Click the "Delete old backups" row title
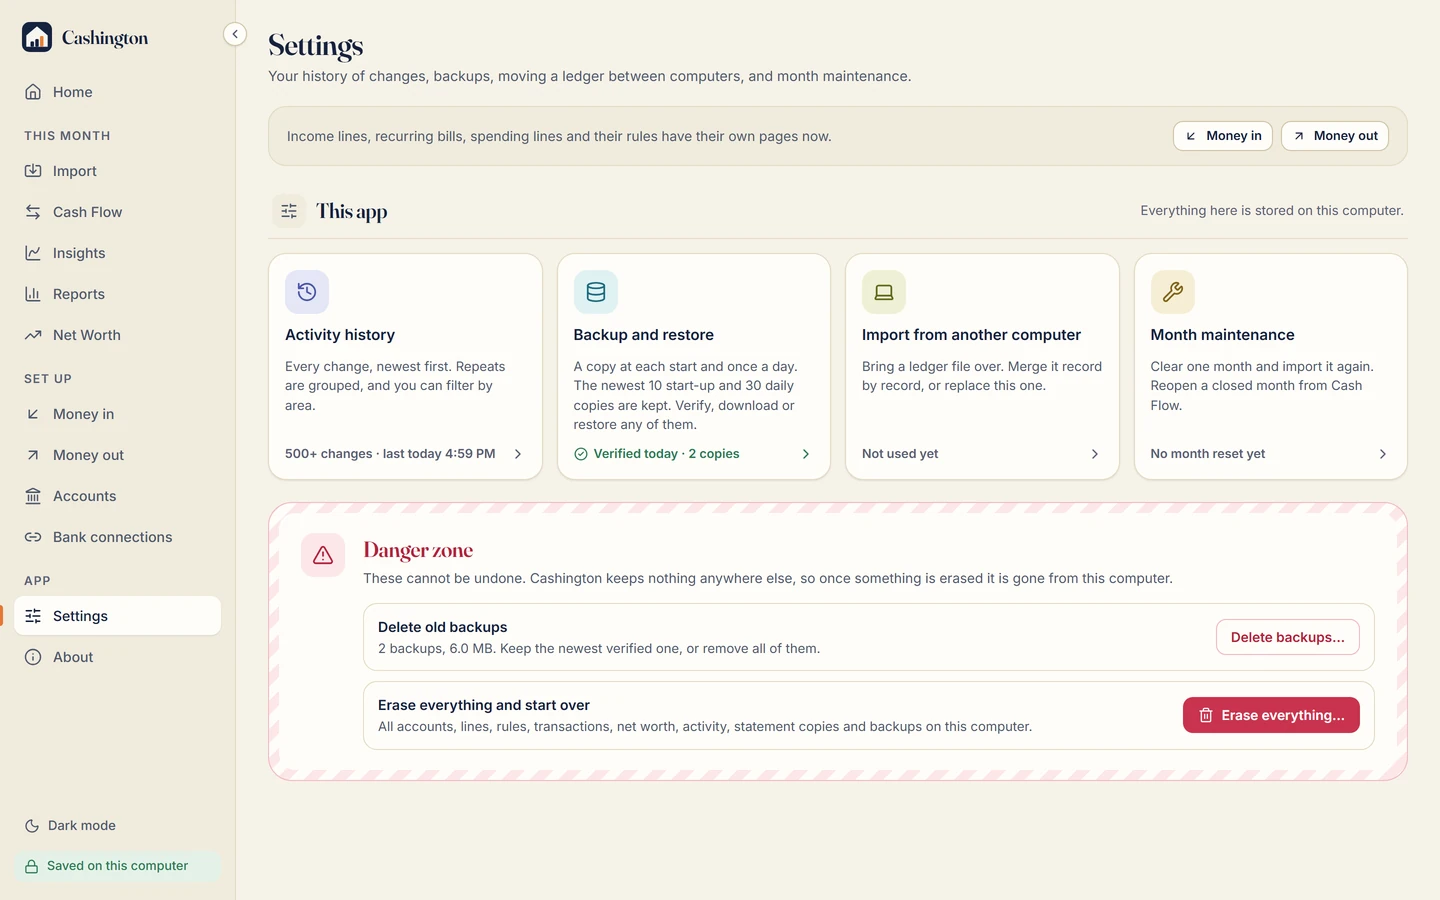 (443, 627)
